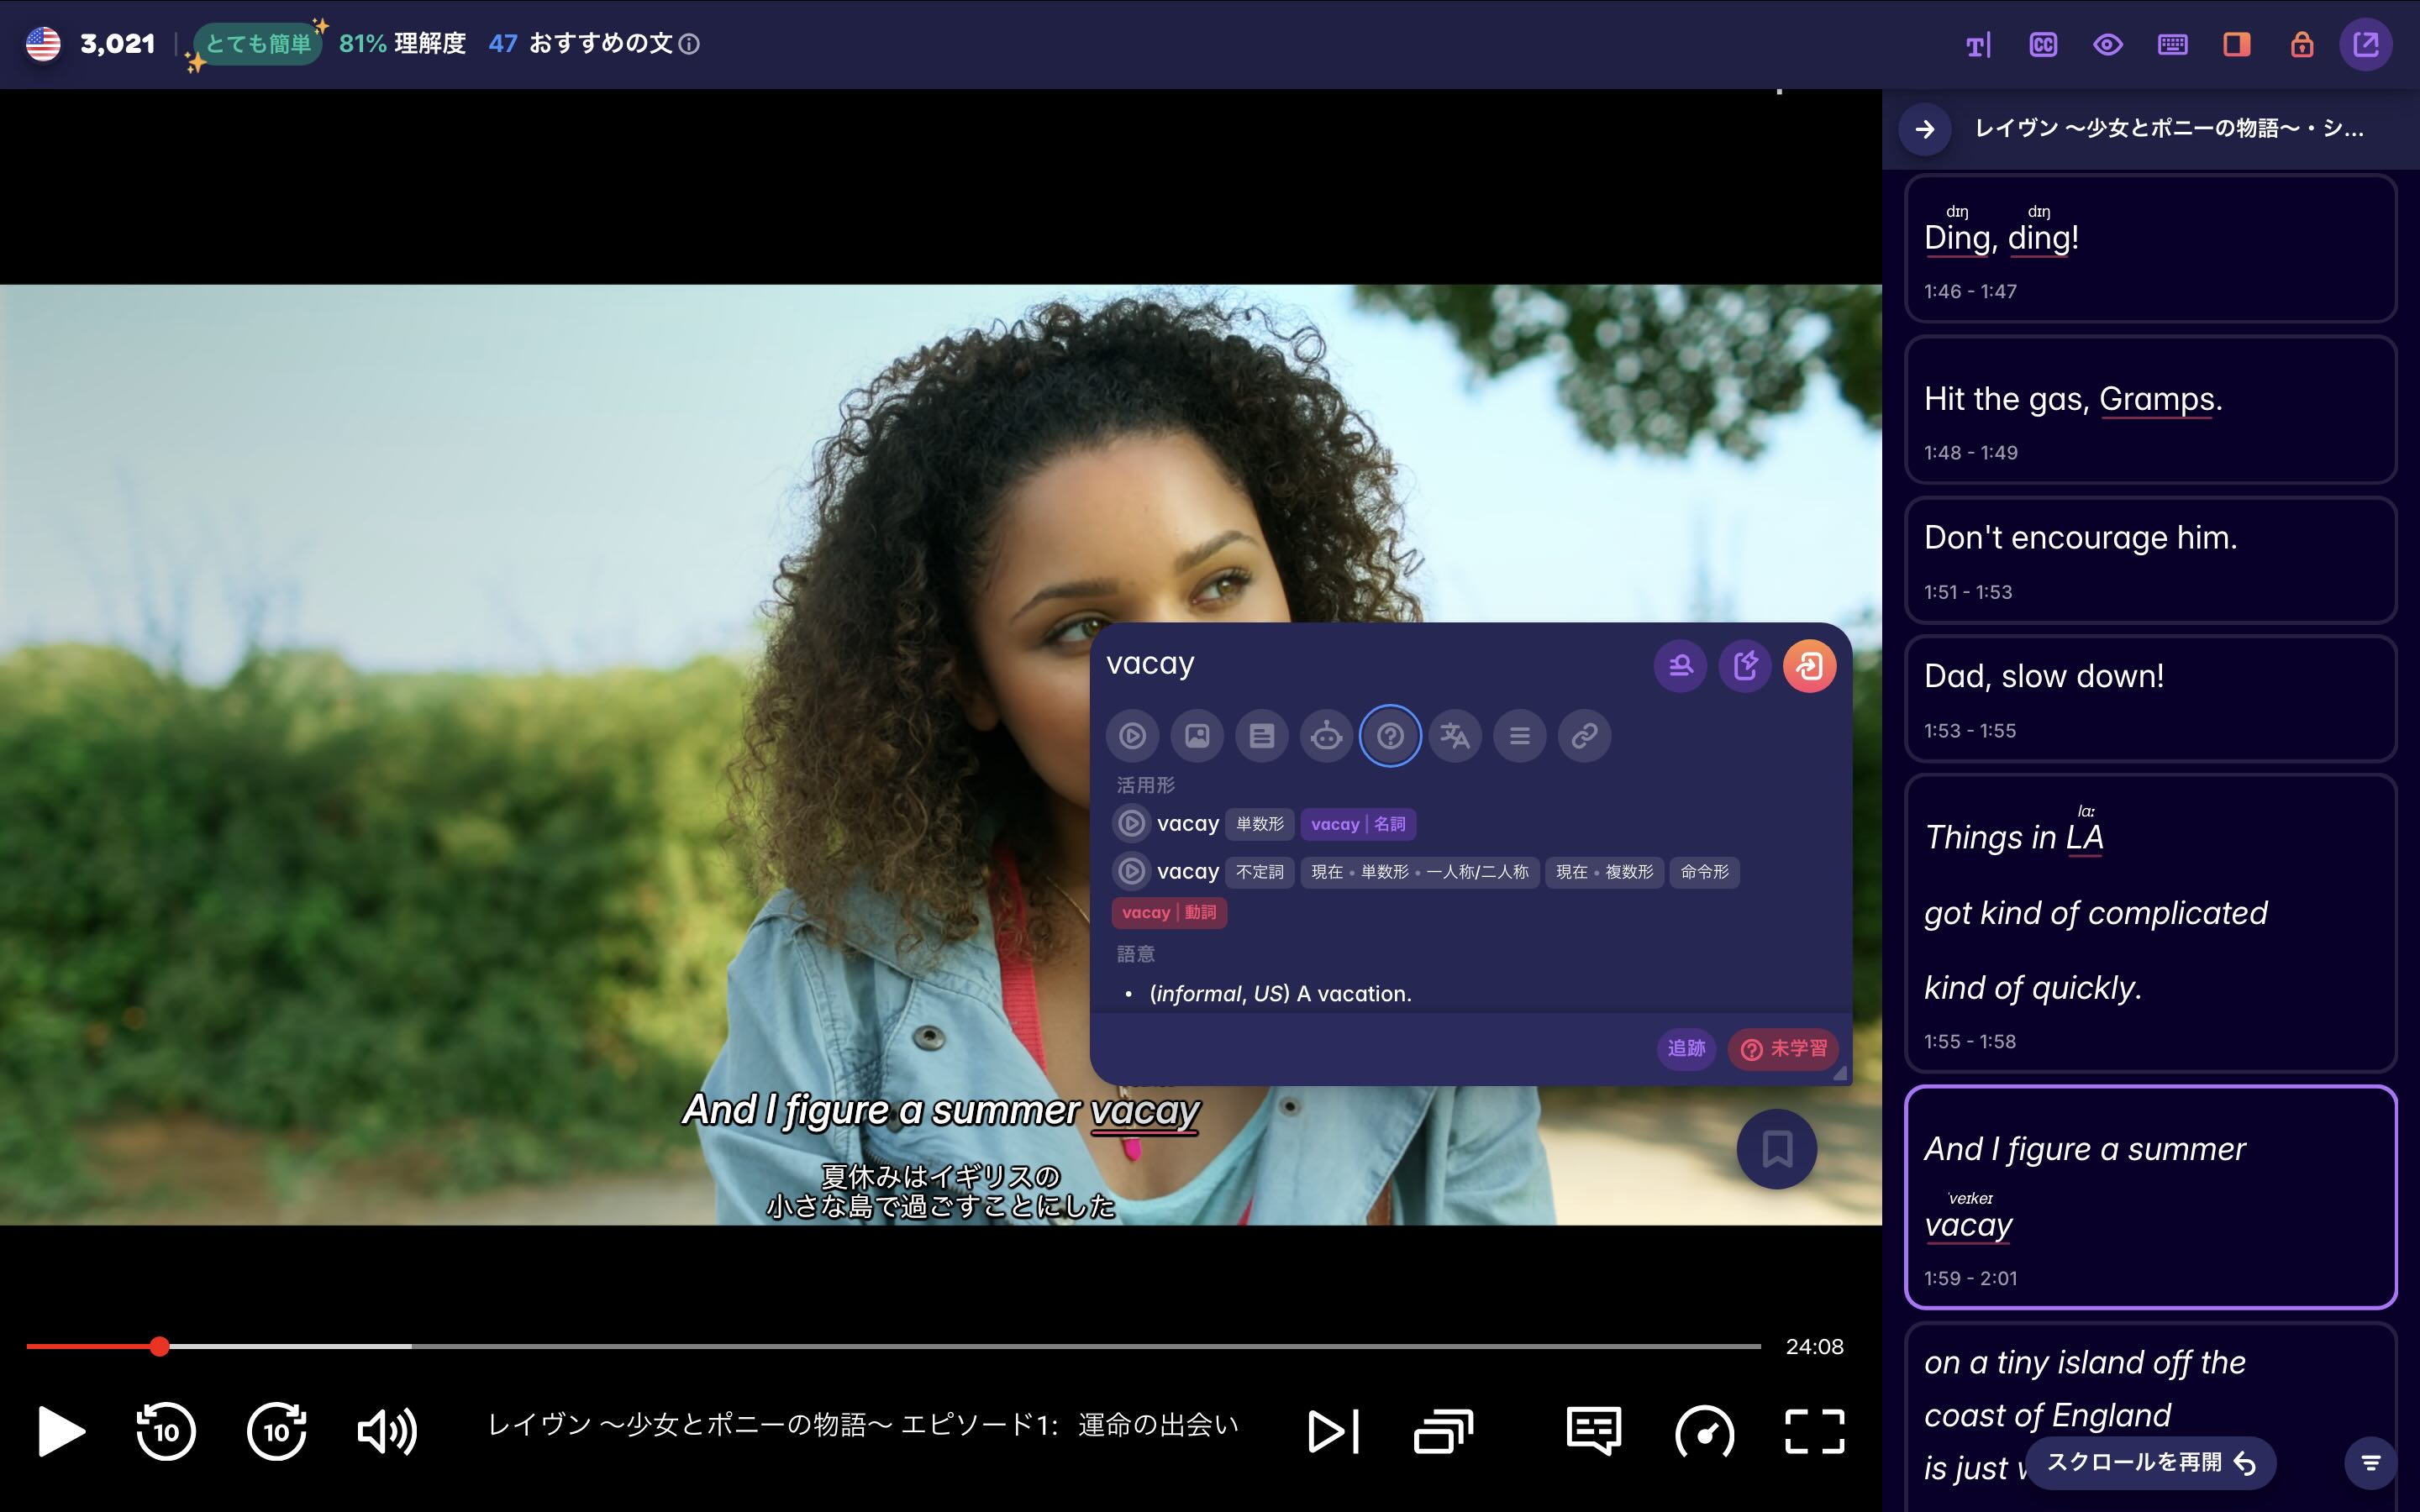Toggle closed captions with the CC icon

(2043, 44)
